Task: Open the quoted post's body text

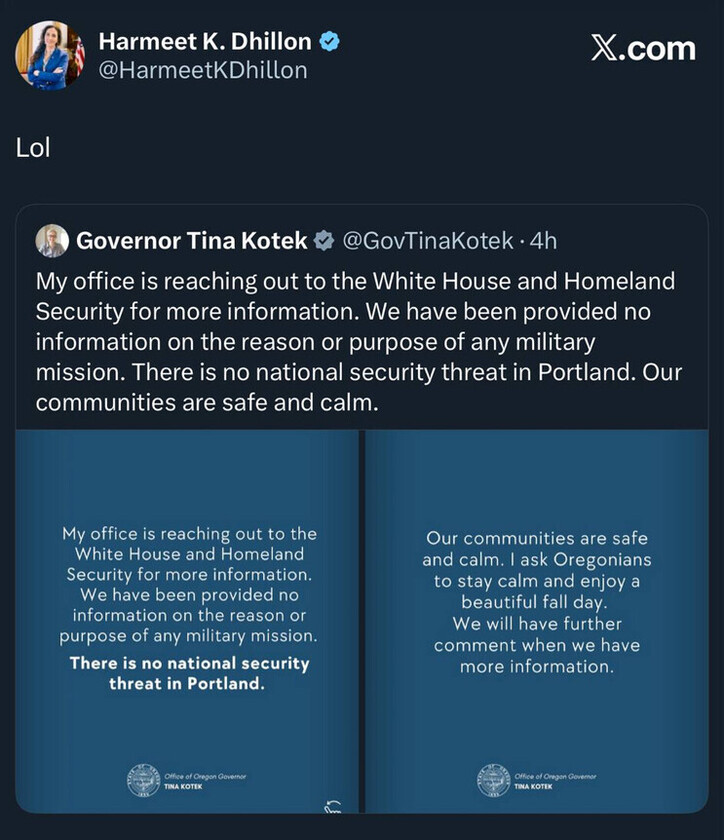Action: pos(355,340)
